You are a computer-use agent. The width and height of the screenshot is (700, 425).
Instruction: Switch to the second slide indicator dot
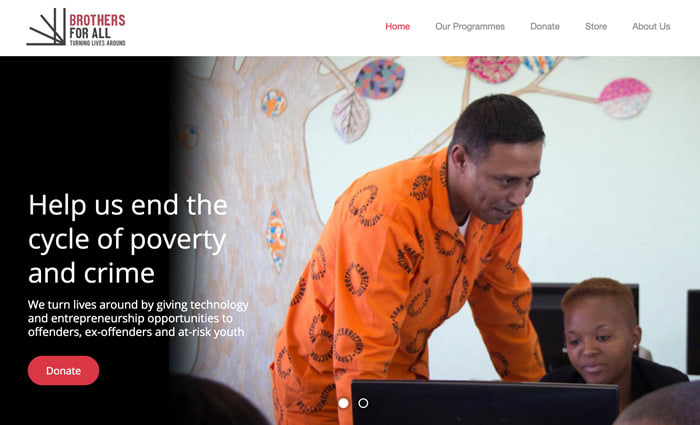(363, 403)
